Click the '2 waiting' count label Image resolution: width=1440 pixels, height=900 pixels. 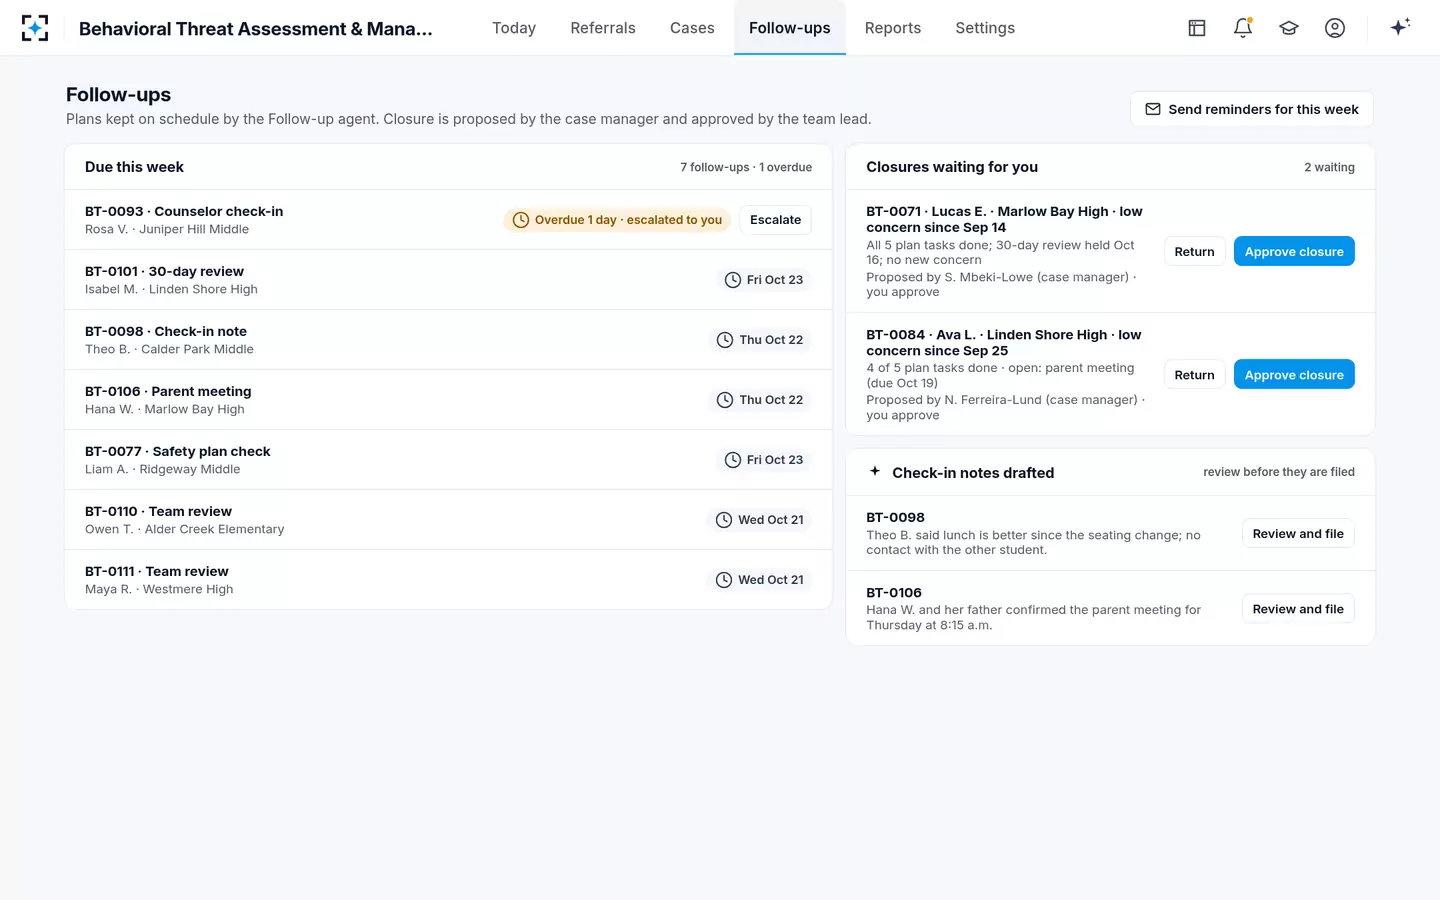(1329, 167)
